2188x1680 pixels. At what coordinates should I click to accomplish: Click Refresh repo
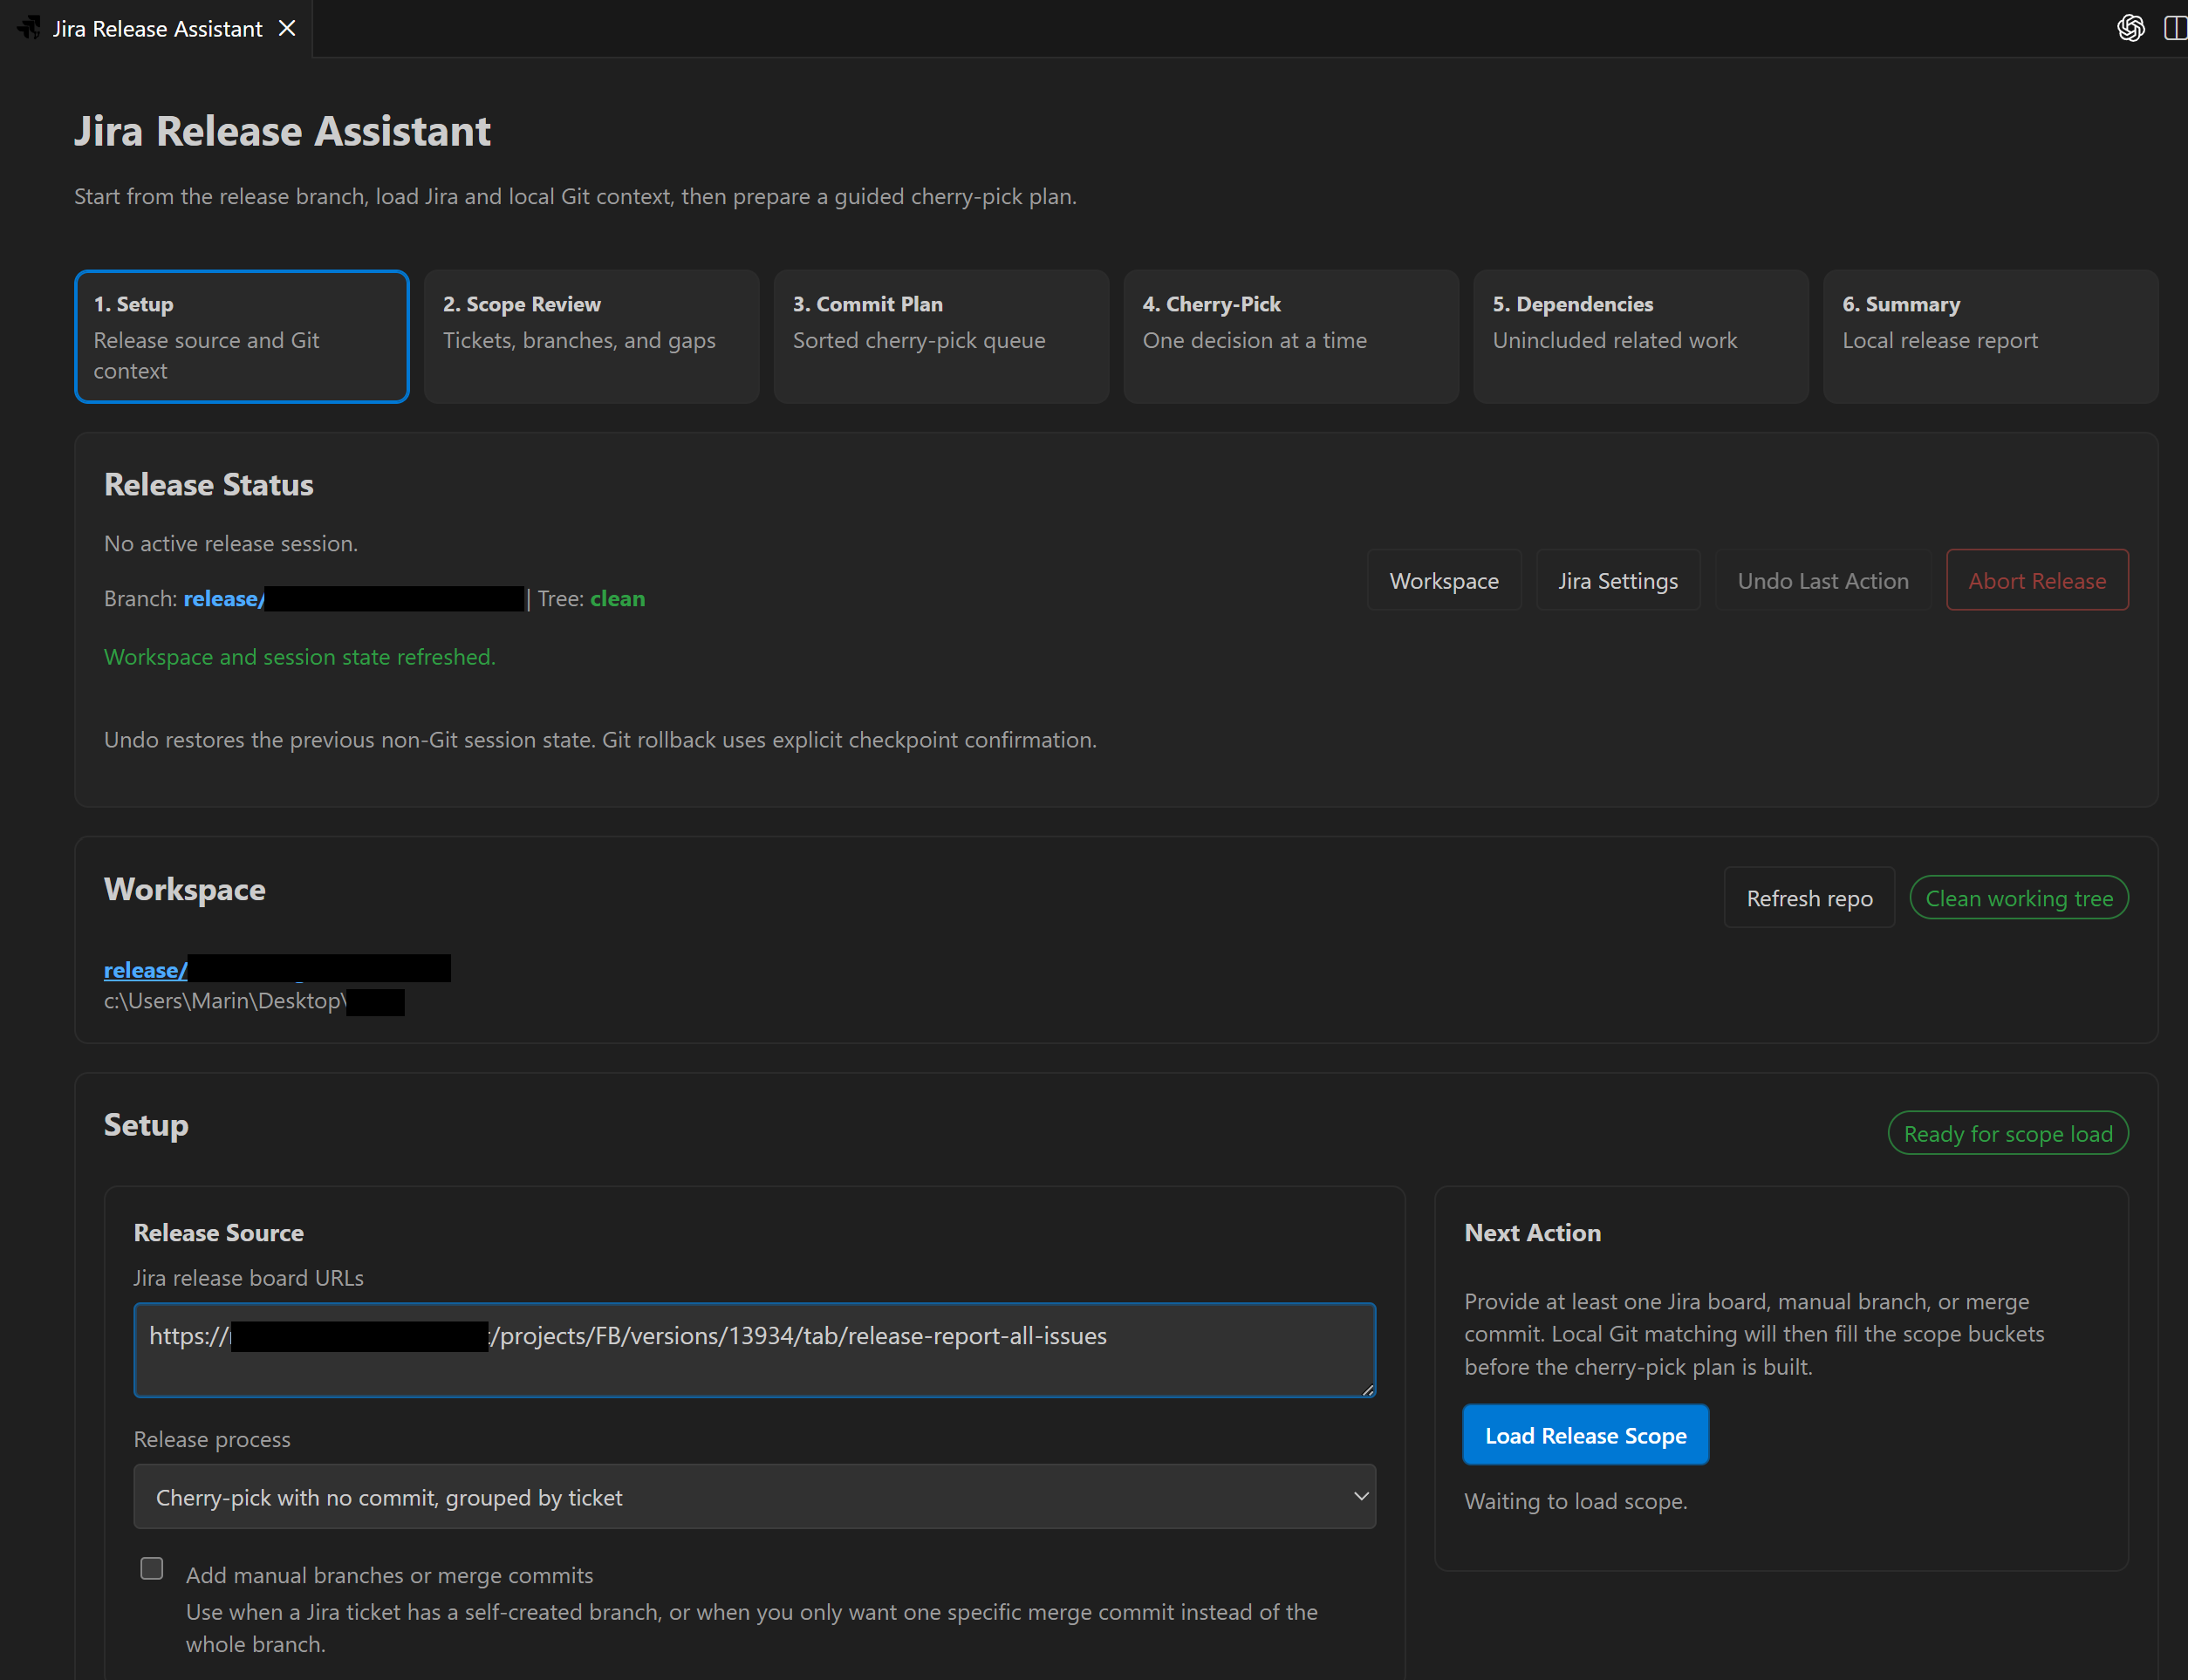(x=1809, y=898)
